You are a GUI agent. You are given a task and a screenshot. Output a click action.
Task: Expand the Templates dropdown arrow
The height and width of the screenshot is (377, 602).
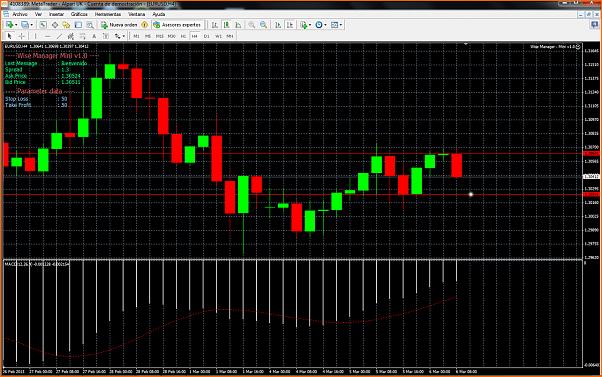pyautogui.click(x=341, y=25)
